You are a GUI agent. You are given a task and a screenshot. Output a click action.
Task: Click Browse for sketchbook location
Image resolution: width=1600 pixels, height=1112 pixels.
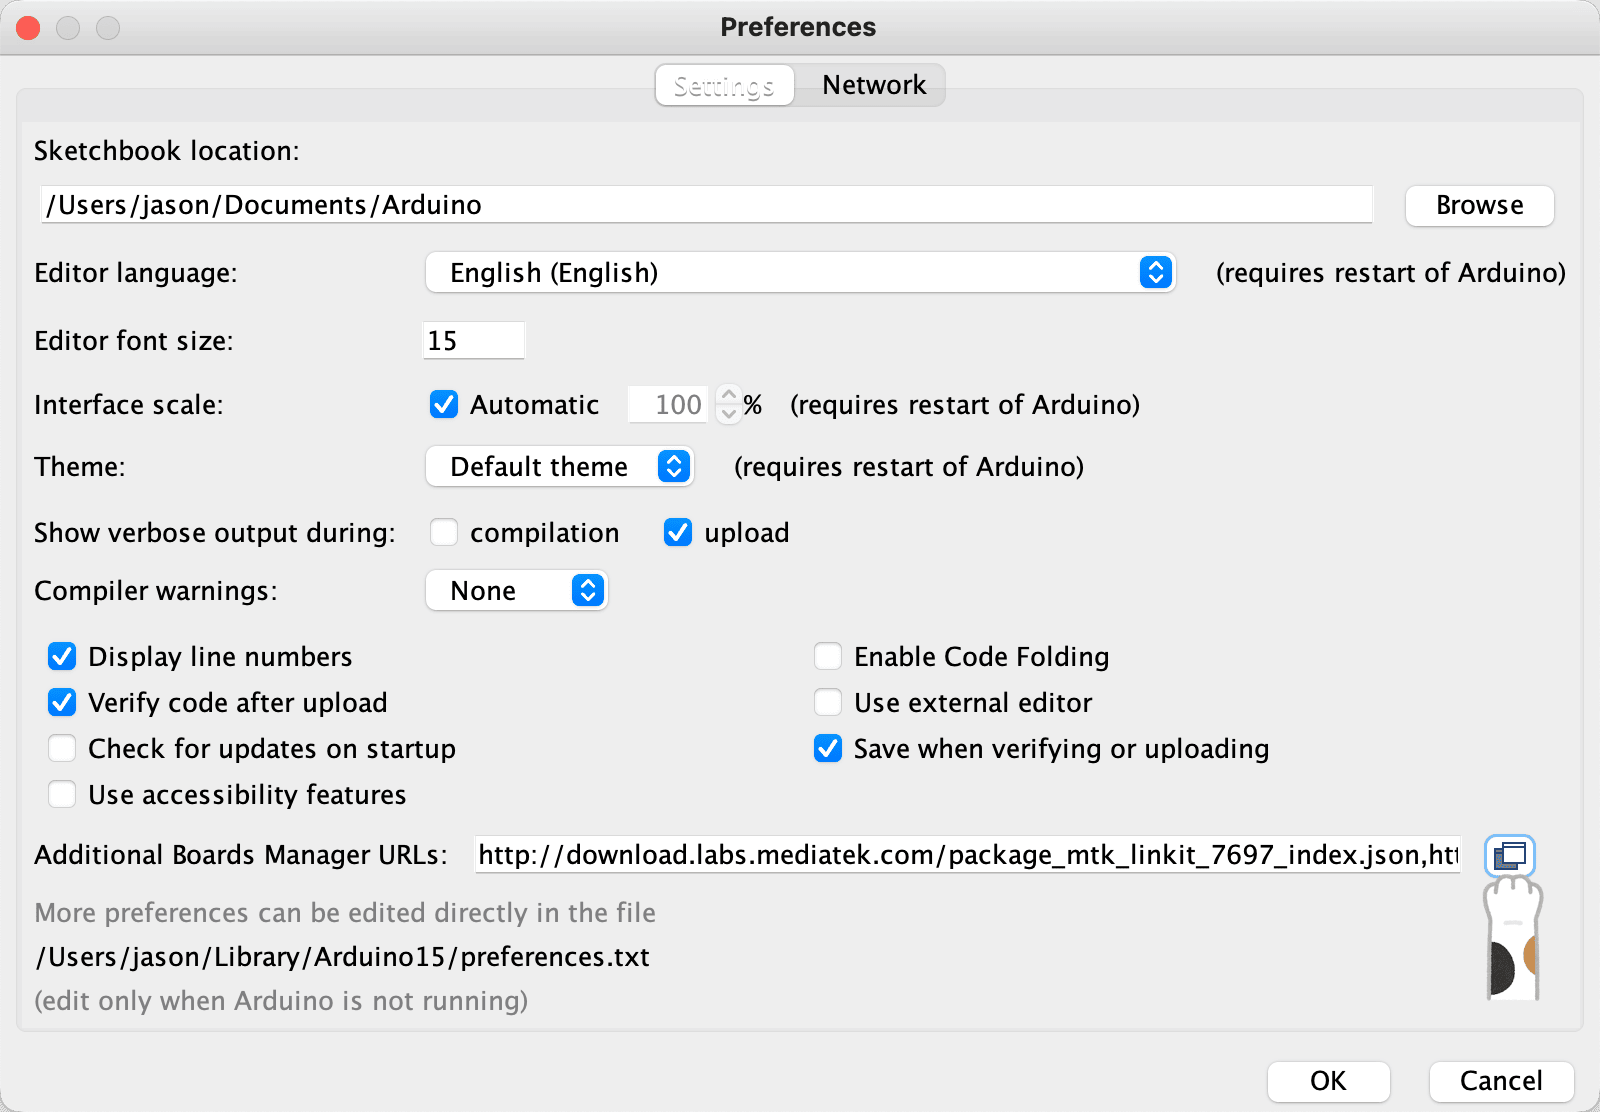click(x=1479, y=205)
